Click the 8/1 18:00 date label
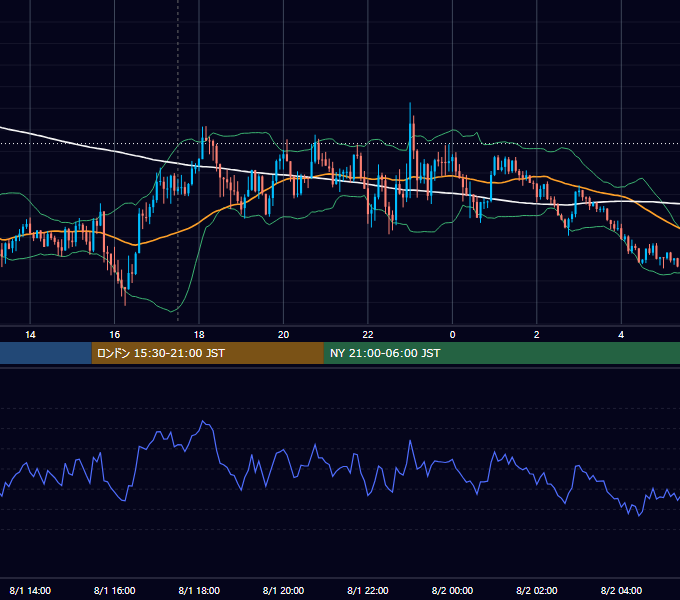Screen dimensions: 680x600 point(199,590)
